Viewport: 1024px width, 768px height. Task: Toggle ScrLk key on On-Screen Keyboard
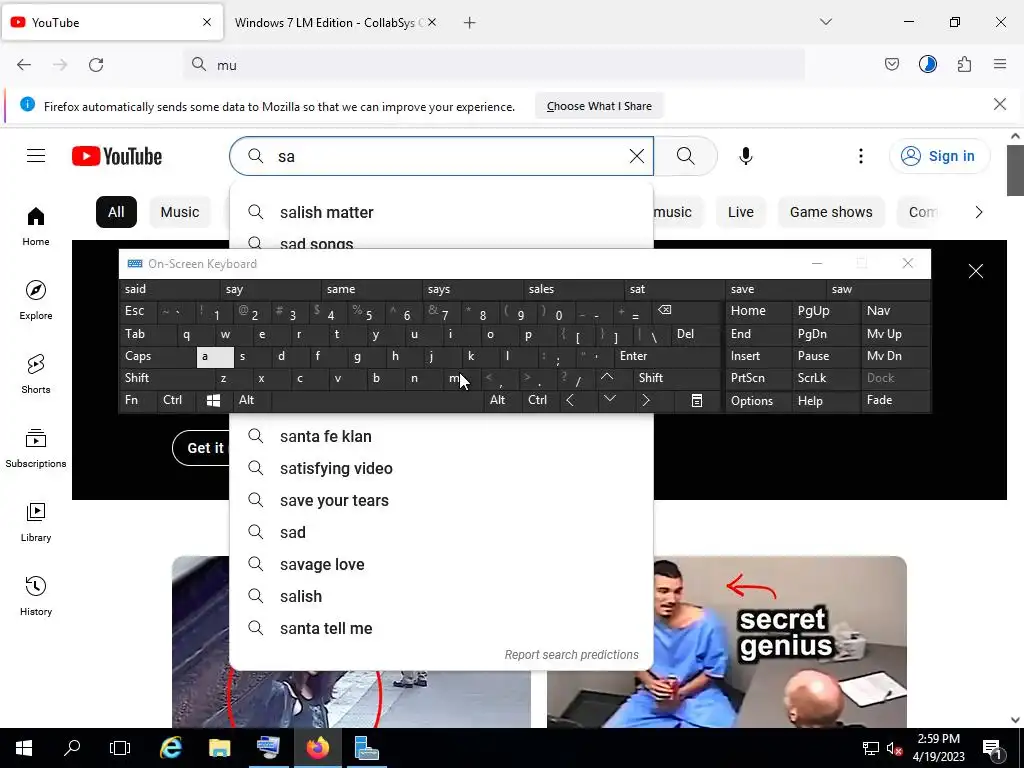click(825, 378)
